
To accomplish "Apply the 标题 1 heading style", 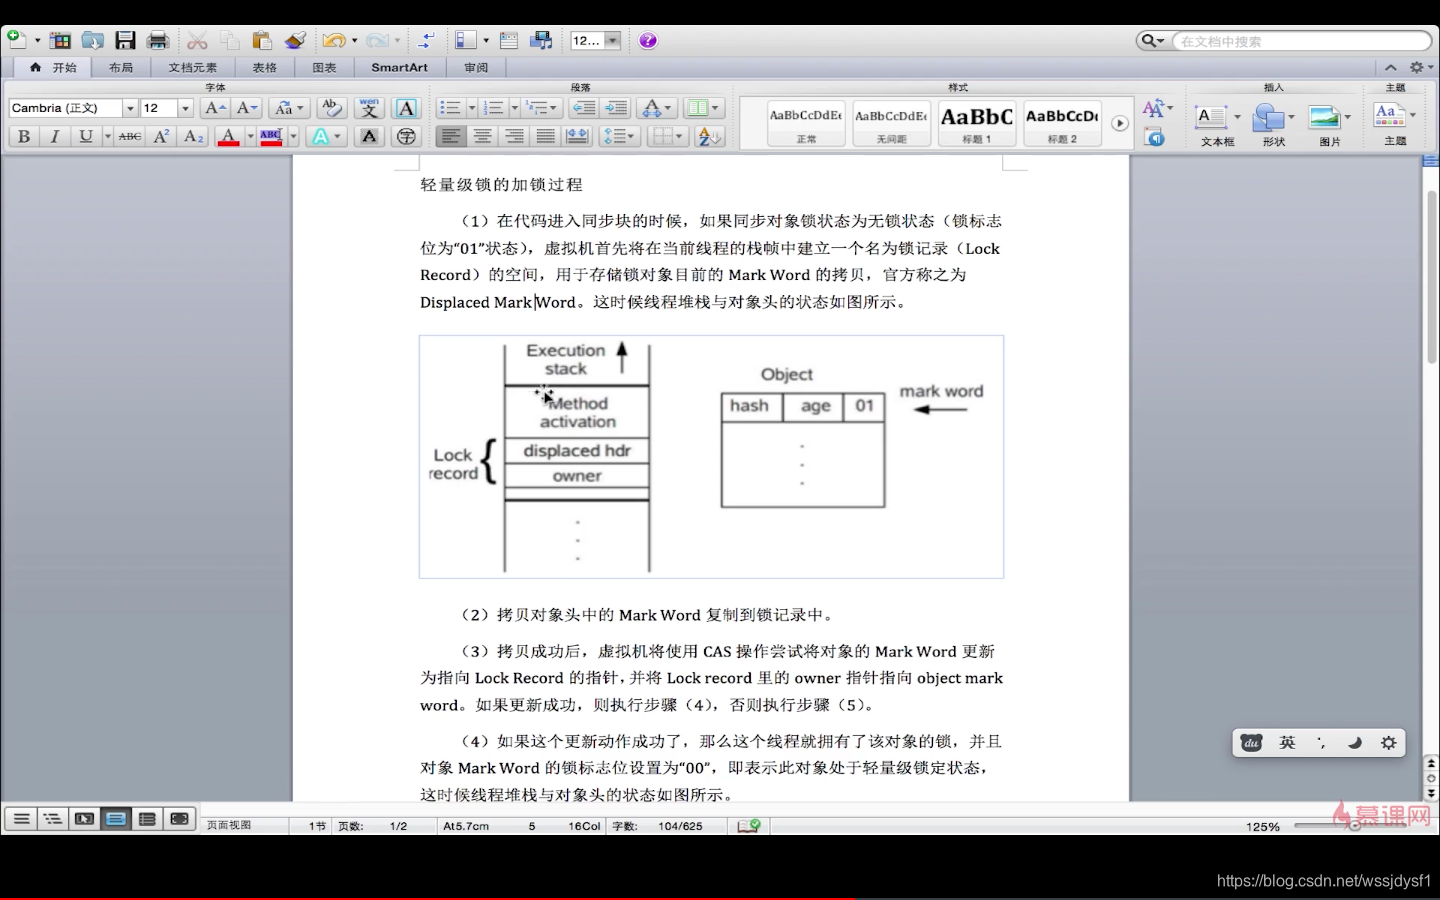I will point(977,123).
